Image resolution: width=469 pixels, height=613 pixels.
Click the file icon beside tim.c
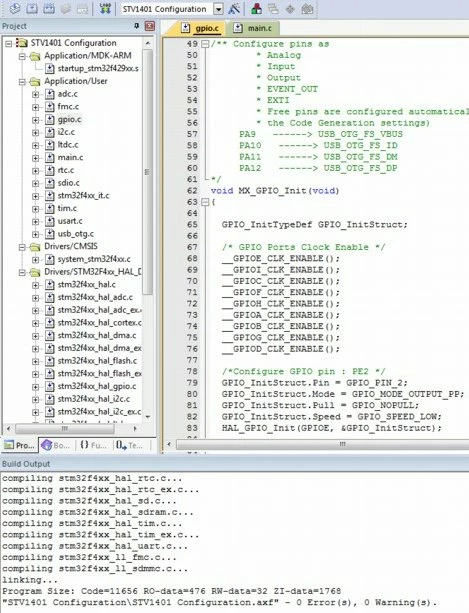point(50,208)
